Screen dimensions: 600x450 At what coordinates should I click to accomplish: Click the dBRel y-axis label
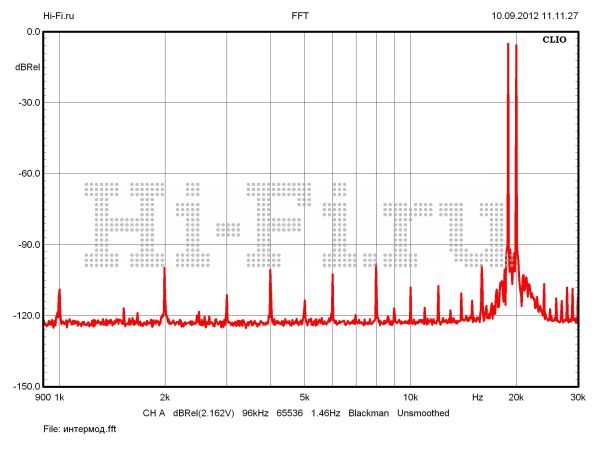click(27, 67)
